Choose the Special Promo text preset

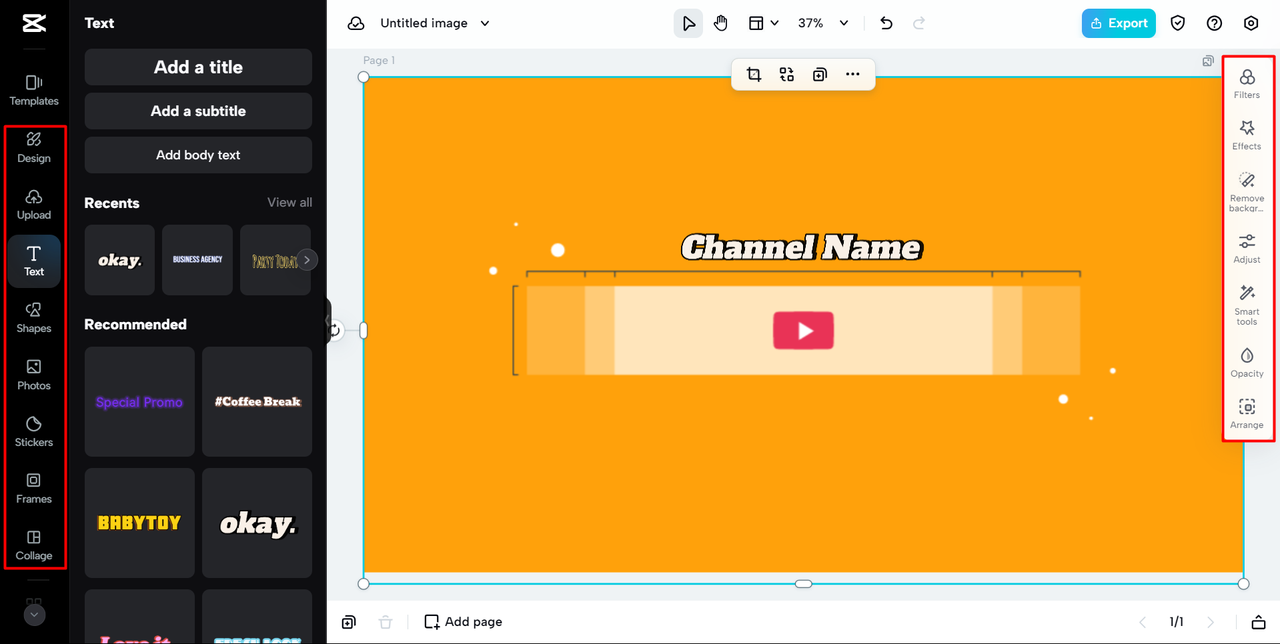(139, 402)
